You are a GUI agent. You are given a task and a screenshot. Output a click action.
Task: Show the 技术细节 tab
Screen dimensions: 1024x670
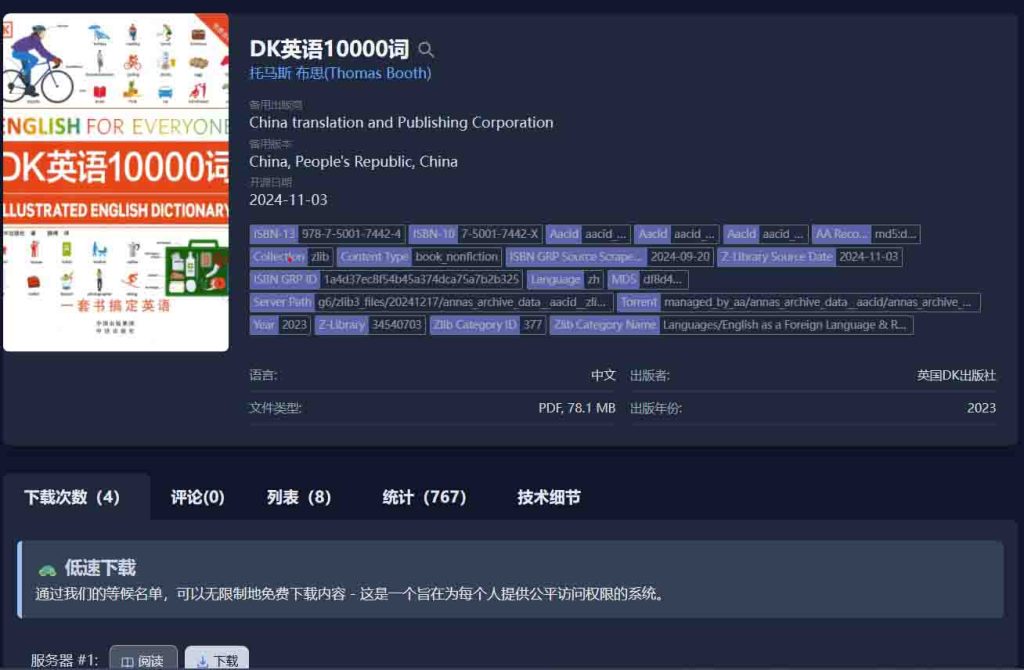click(x=548, y=497)
